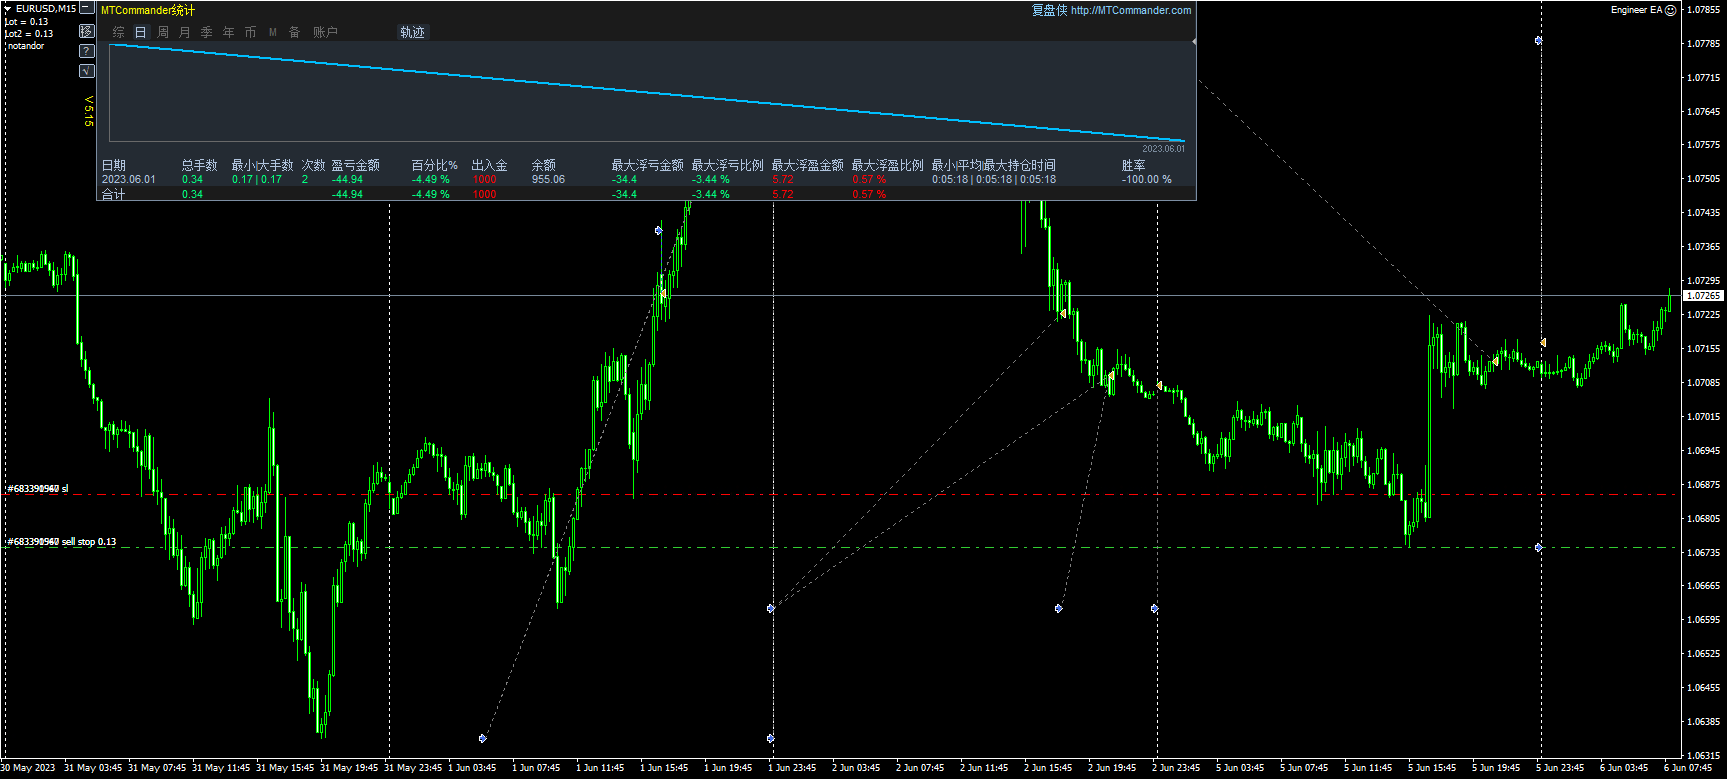Click the 最大浮亏金额 column header
The height and width of the screenshot is (779, 1727).
point(648,165)
